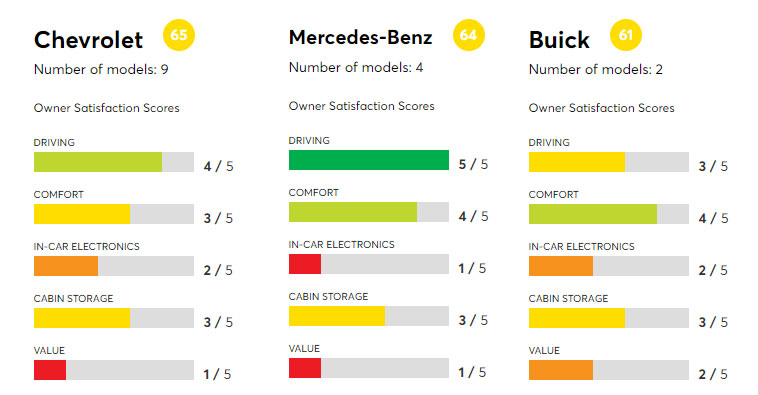Click Chevrolet 'Number of models: 9' text
The height and width of the screenshot is (395, 758).
click(101, 70)
